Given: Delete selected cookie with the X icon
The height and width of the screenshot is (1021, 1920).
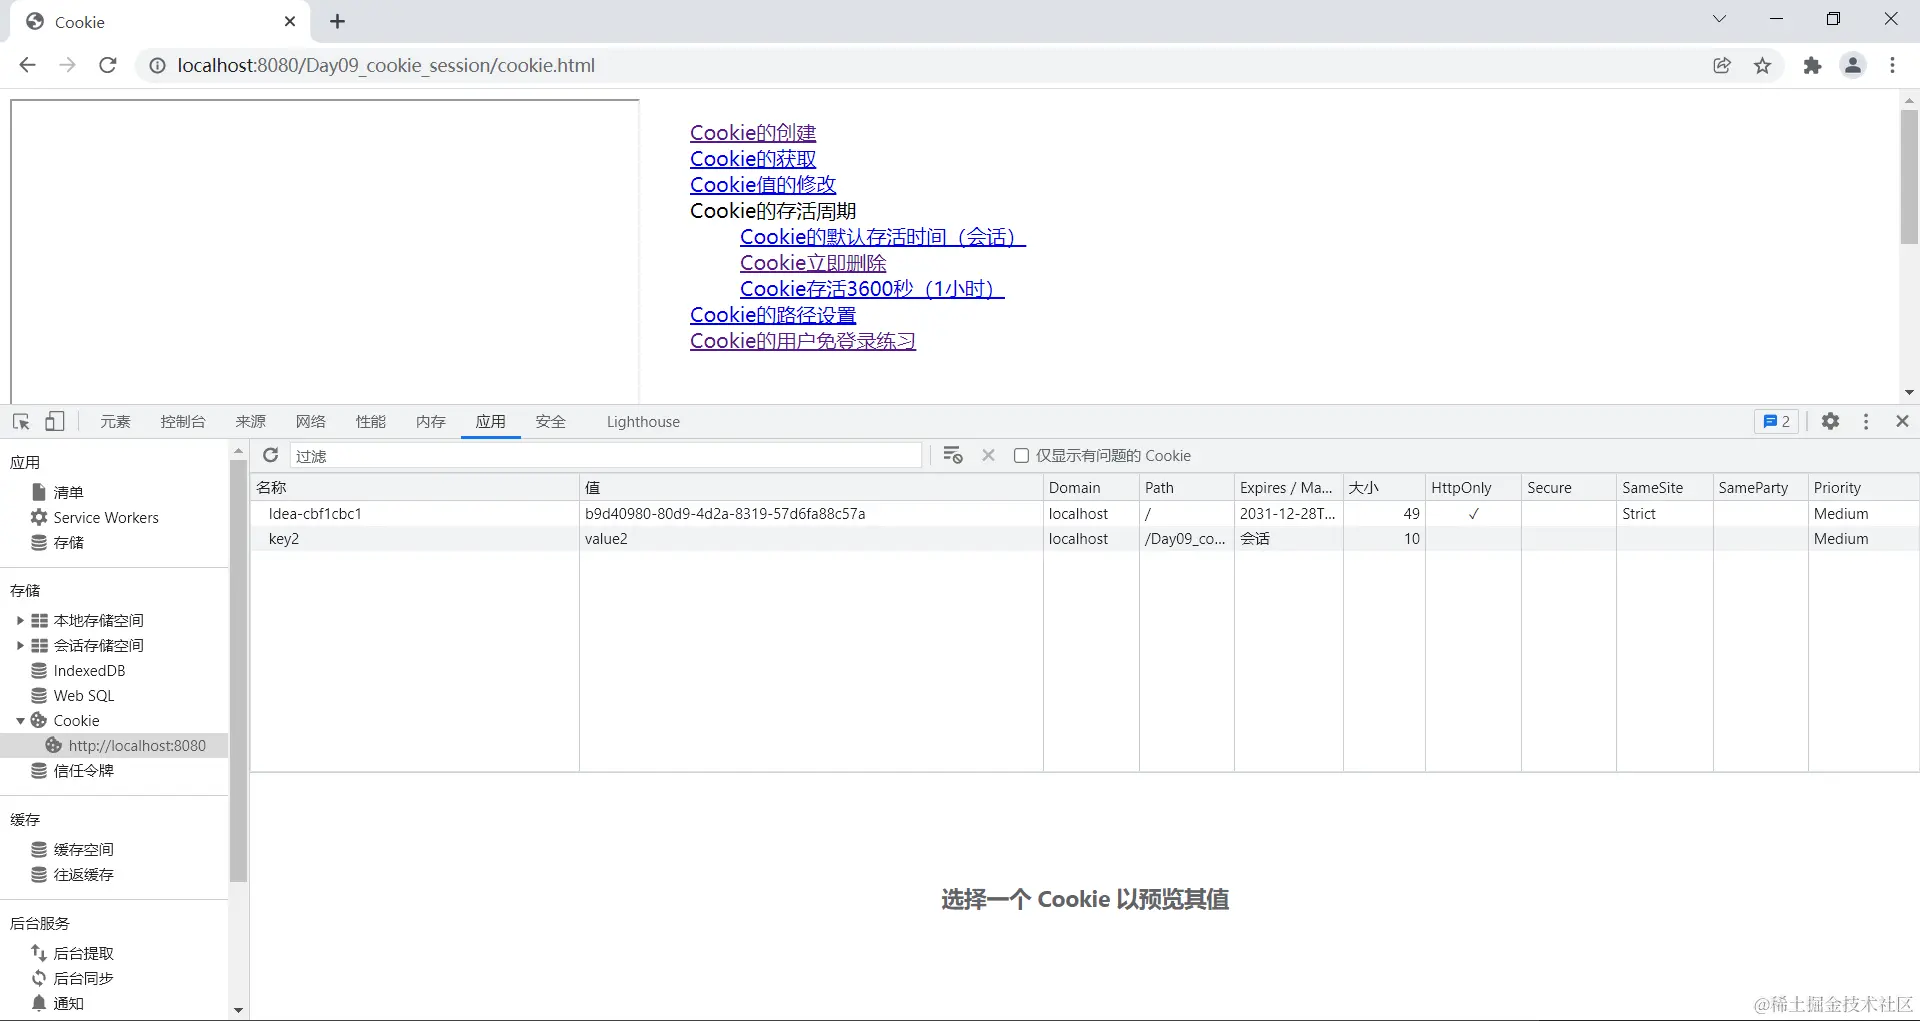Looking at the screenshot, I should click(x=988, y=455).
